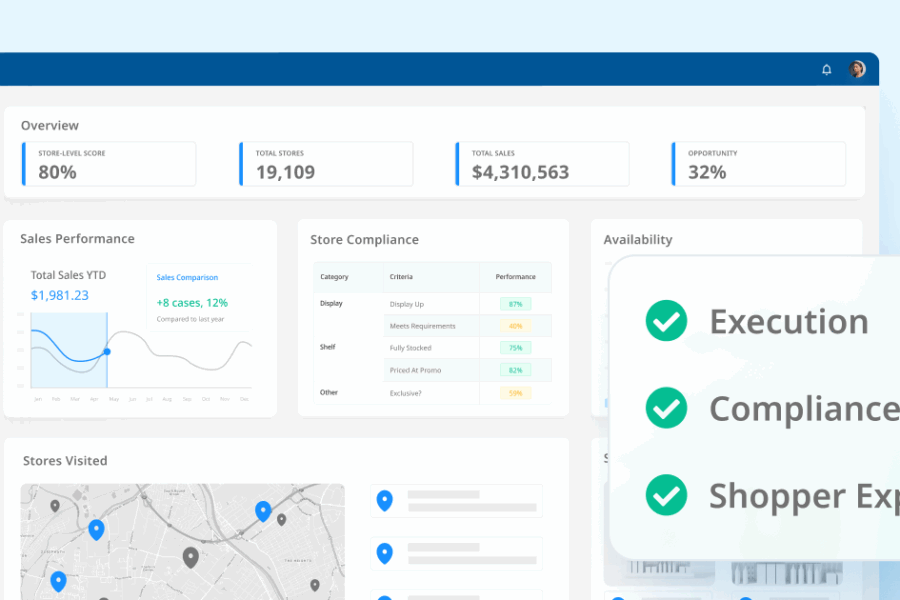Click the blue pin in the second store list row

click(x=385, y=553)
